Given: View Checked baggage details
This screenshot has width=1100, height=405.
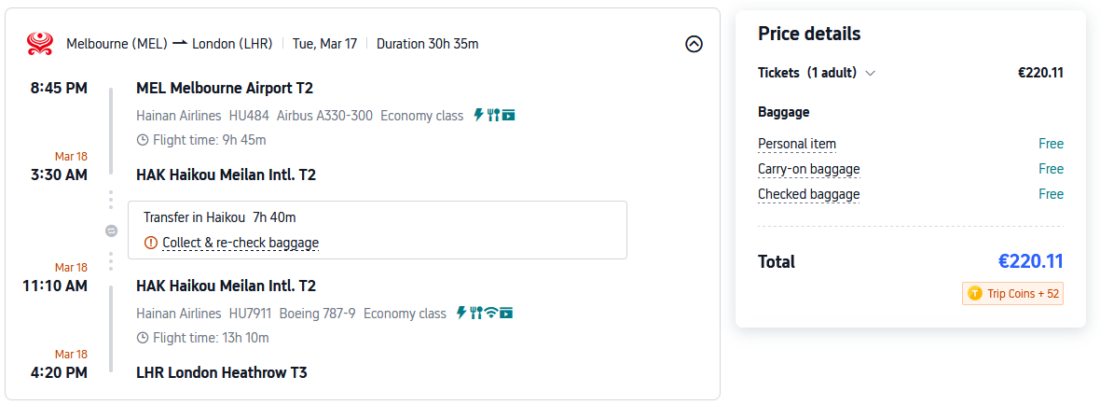Looking at the screenshot, I should pos(808,194).
